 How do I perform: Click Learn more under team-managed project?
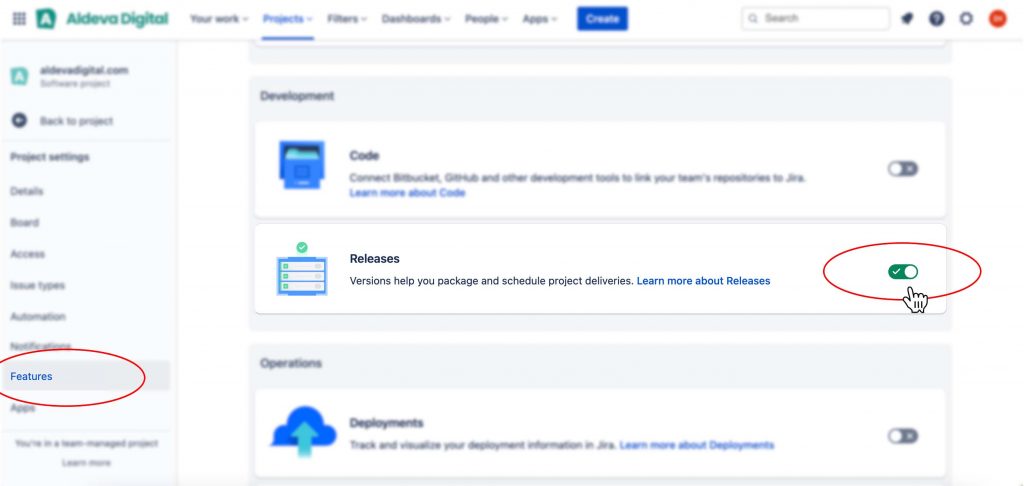tap(86, 463)
